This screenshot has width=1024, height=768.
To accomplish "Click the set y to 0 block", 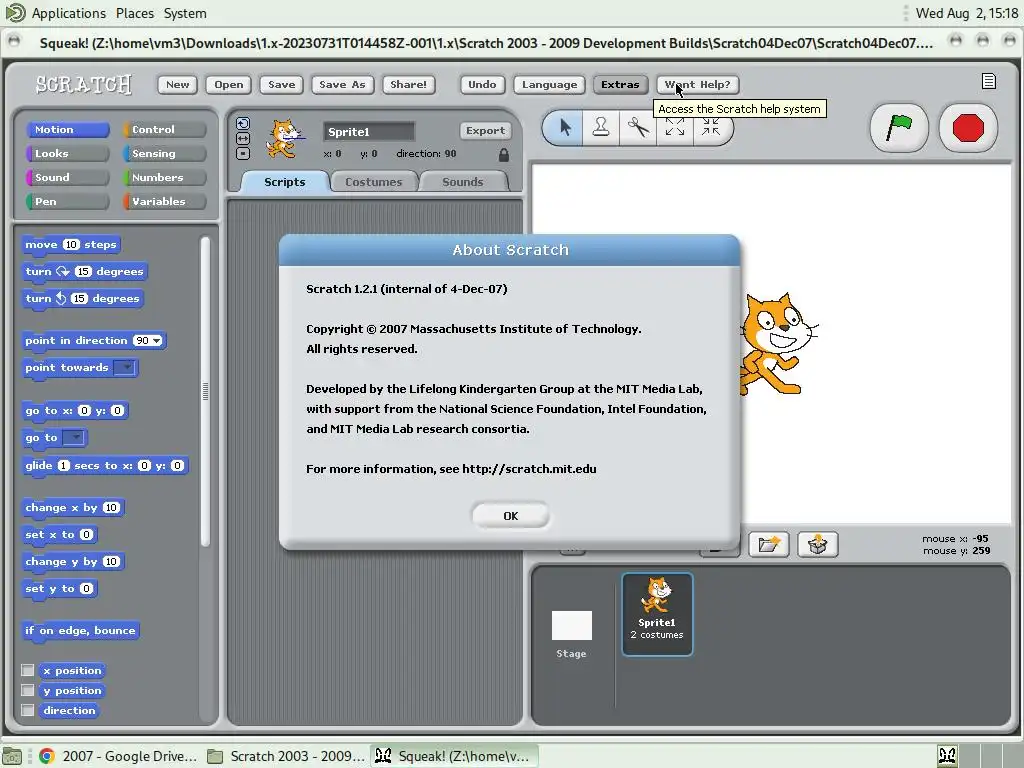I will pos(59,588).
